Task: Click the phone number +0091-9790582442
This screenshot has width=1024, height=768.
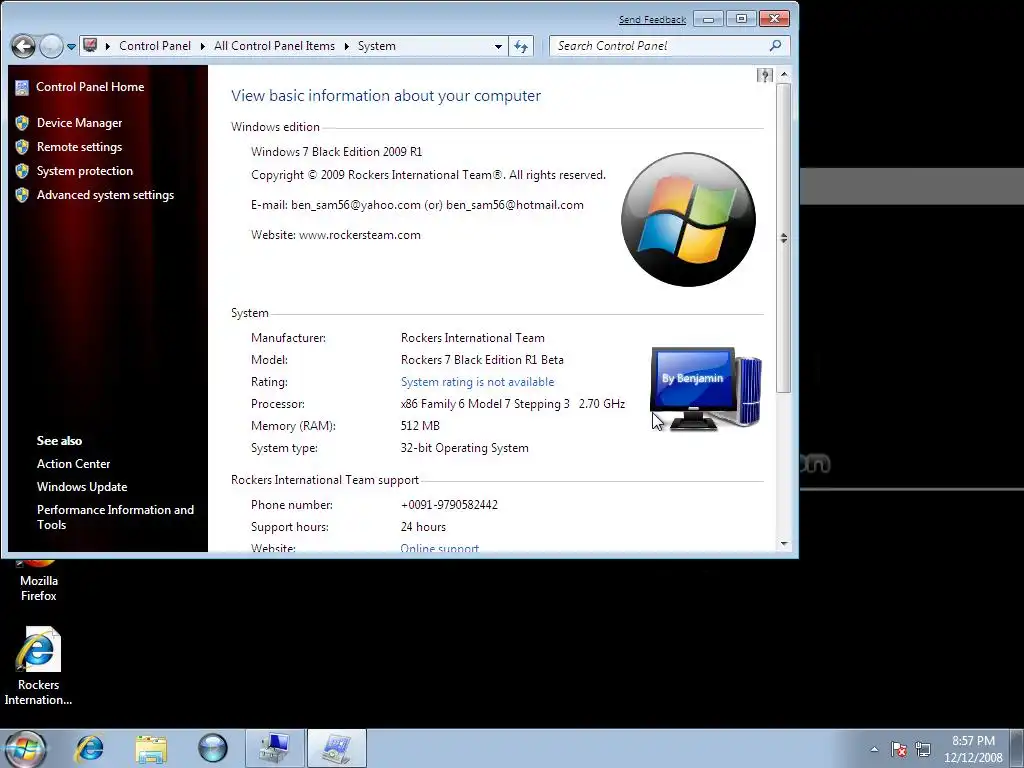Action: tap(449, 505)
